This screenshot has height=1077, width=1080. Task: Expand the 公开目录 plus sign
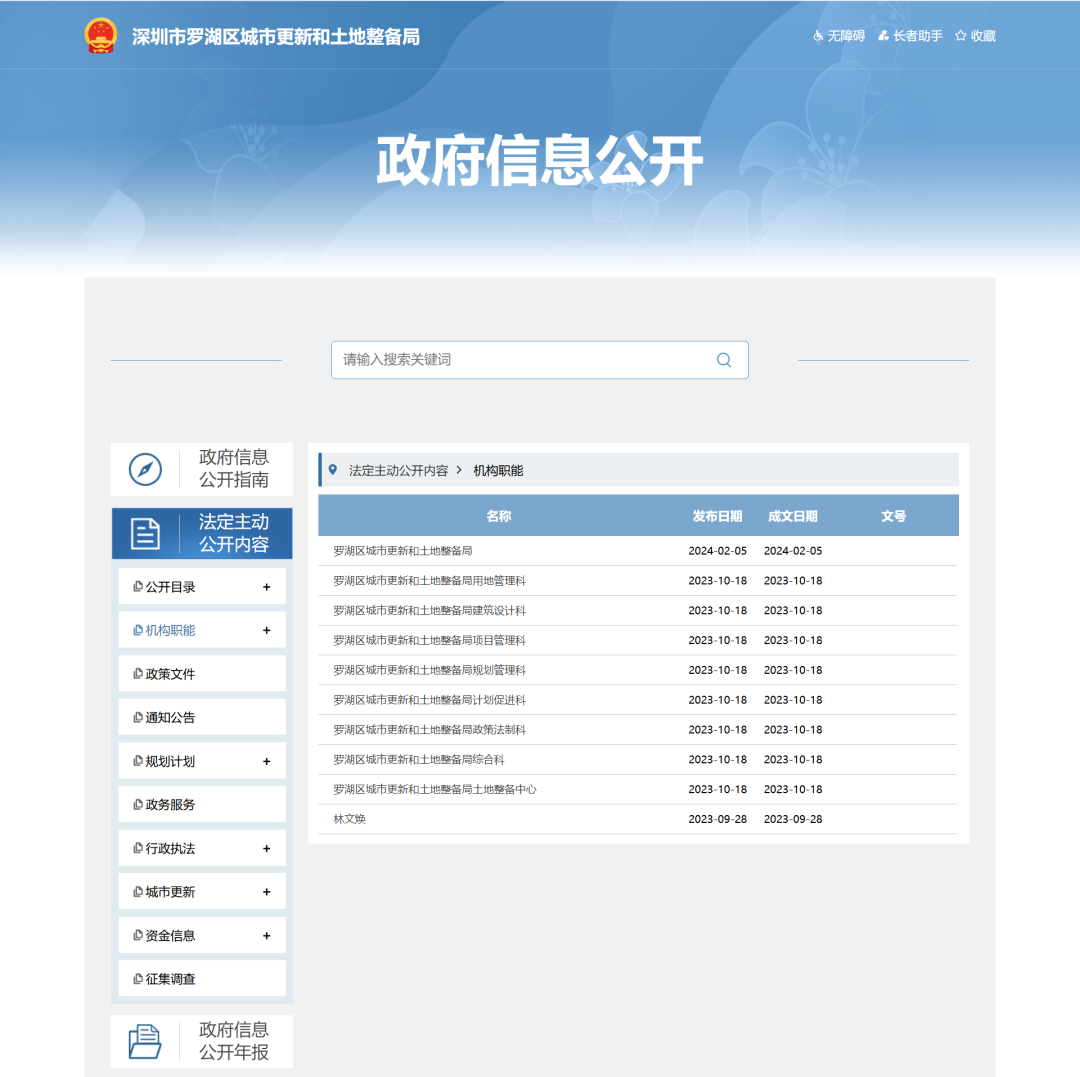(267, 587)
